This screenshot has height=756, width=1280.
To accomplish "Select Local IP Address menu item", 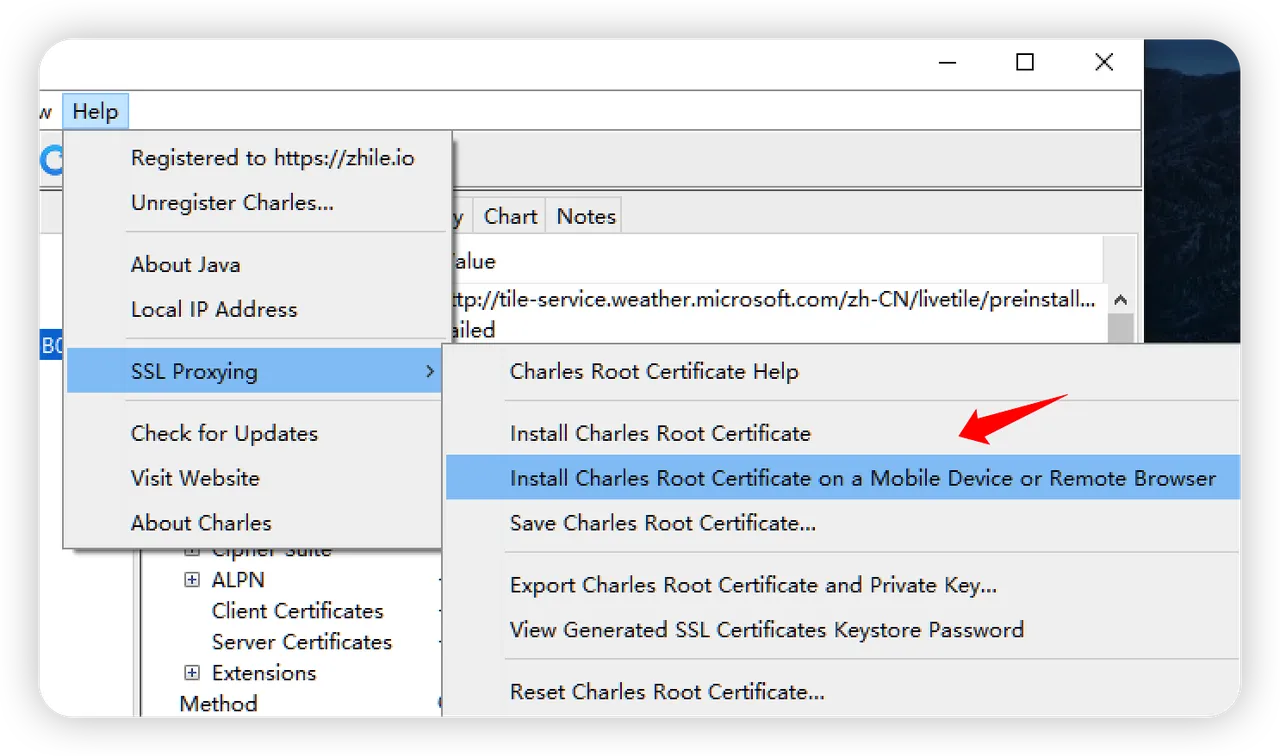I will pyautogui.click(x=214, y=310).
